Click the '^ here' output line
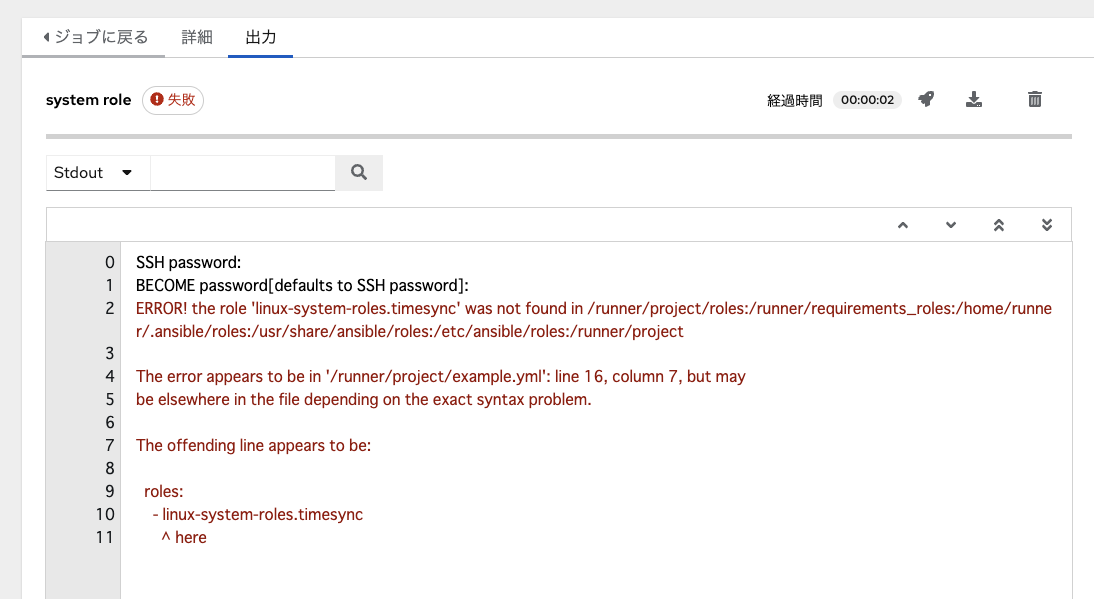This screenshot has height=599, width=1094. (x=183, y=537)
